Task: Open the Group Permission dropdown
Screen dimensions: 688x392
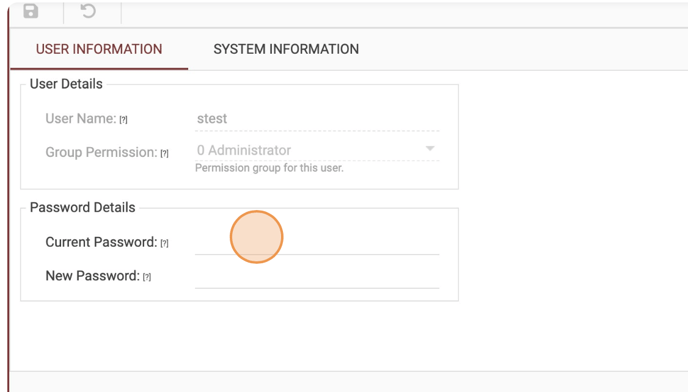Action: click(x=317, y=150)
